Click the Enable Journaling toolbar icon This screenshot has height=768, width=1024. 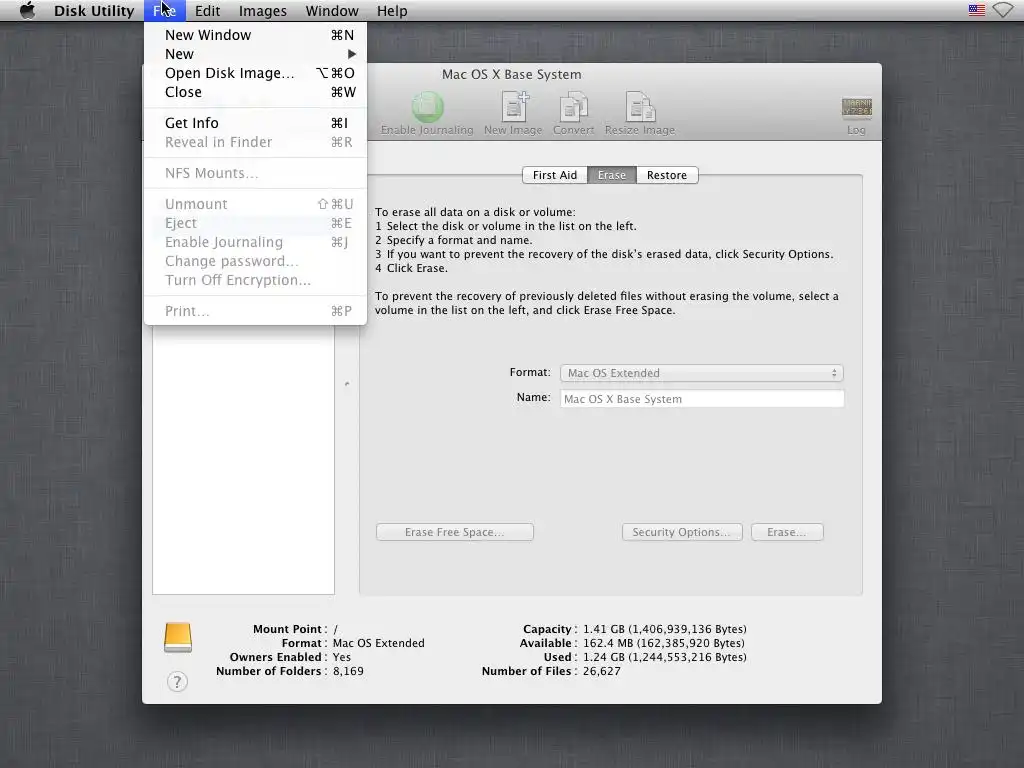click(427, 108)
